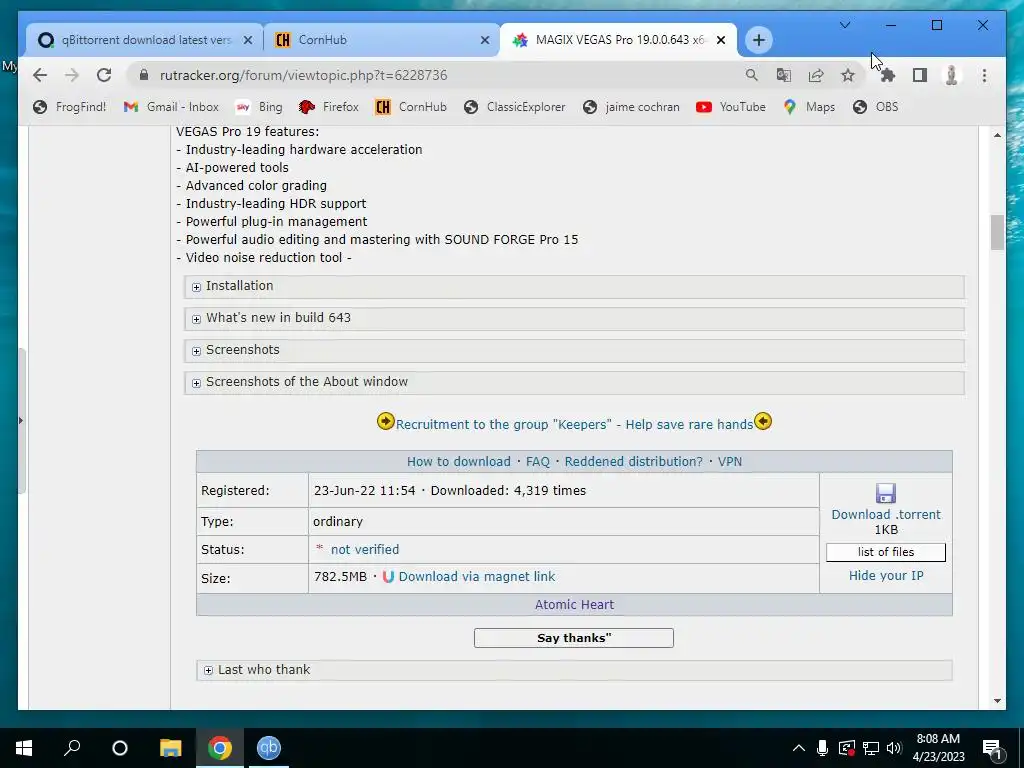The height and width of the screenshot is (768, 1024).
Task: Expand the Screenshots spoiler
Action: (x=574, y=350)
